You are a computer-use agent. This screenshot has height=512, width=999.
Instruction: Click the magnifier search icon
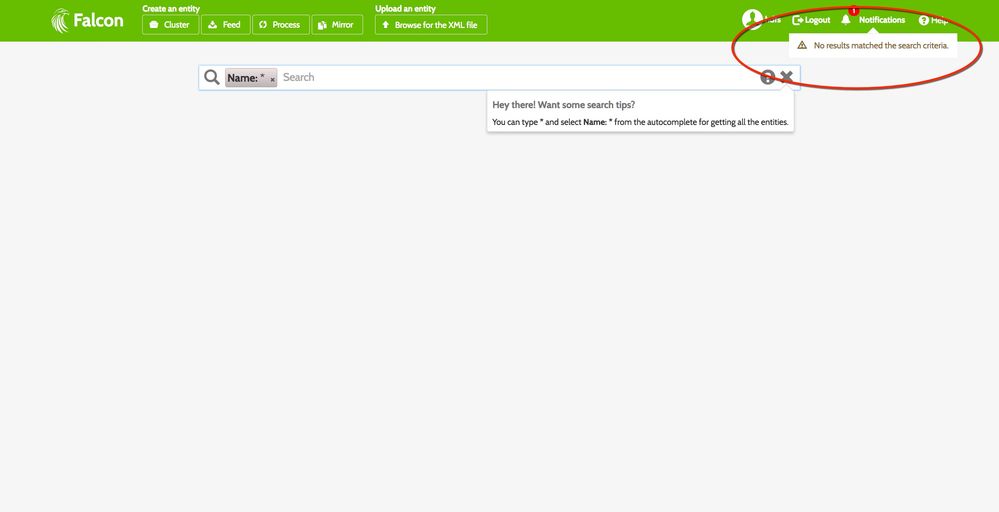[212, 77]
